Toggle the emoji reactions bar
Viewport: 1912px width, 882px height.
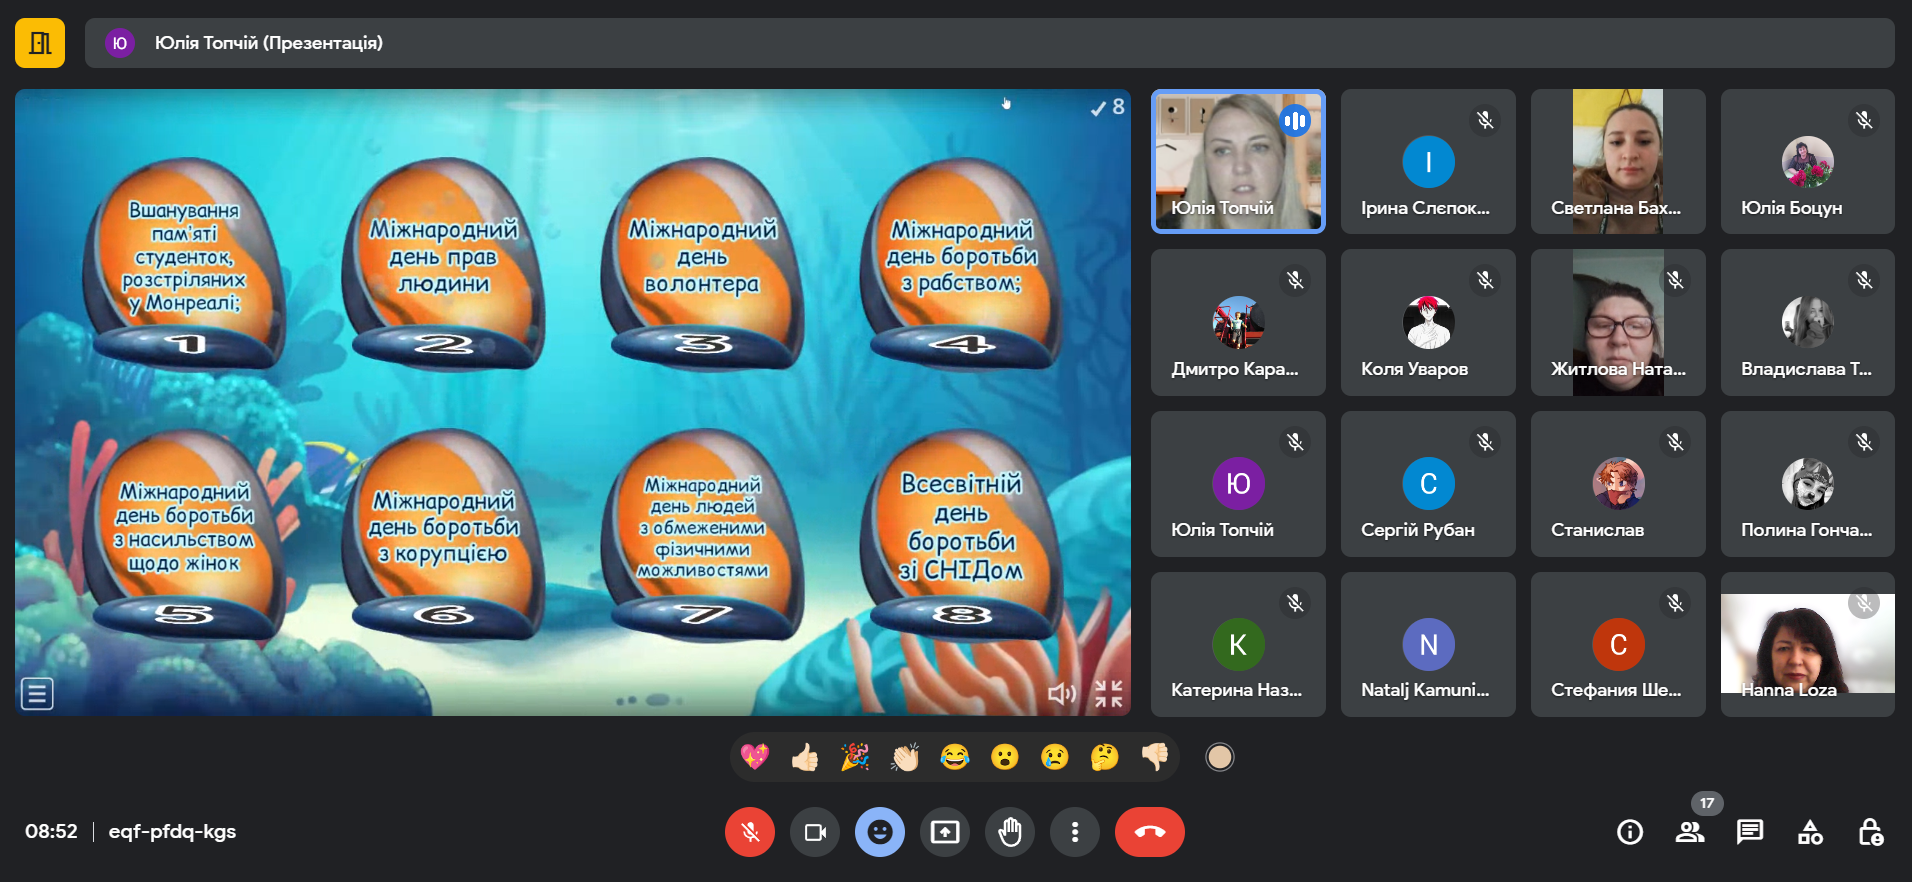[x=880, y=832]
